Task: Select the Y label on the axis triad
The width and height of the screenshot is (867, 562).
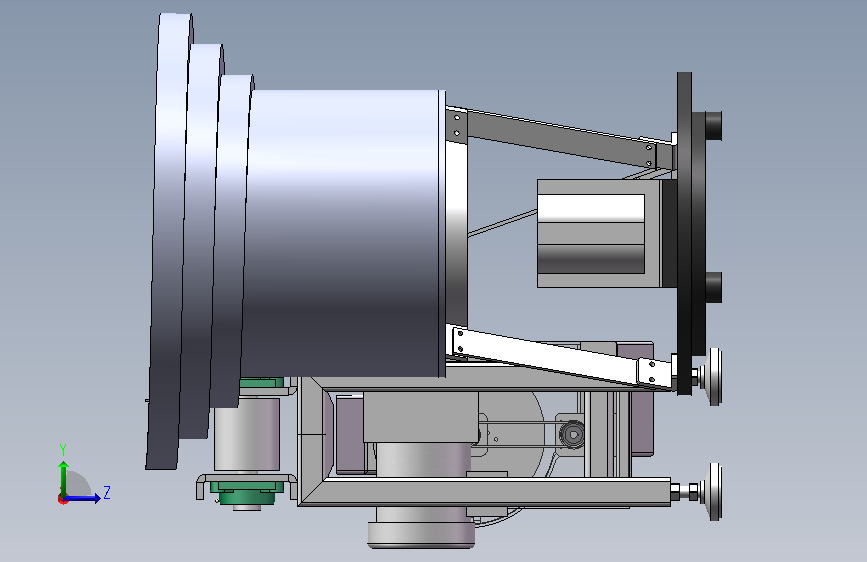Action: [63, 450]
